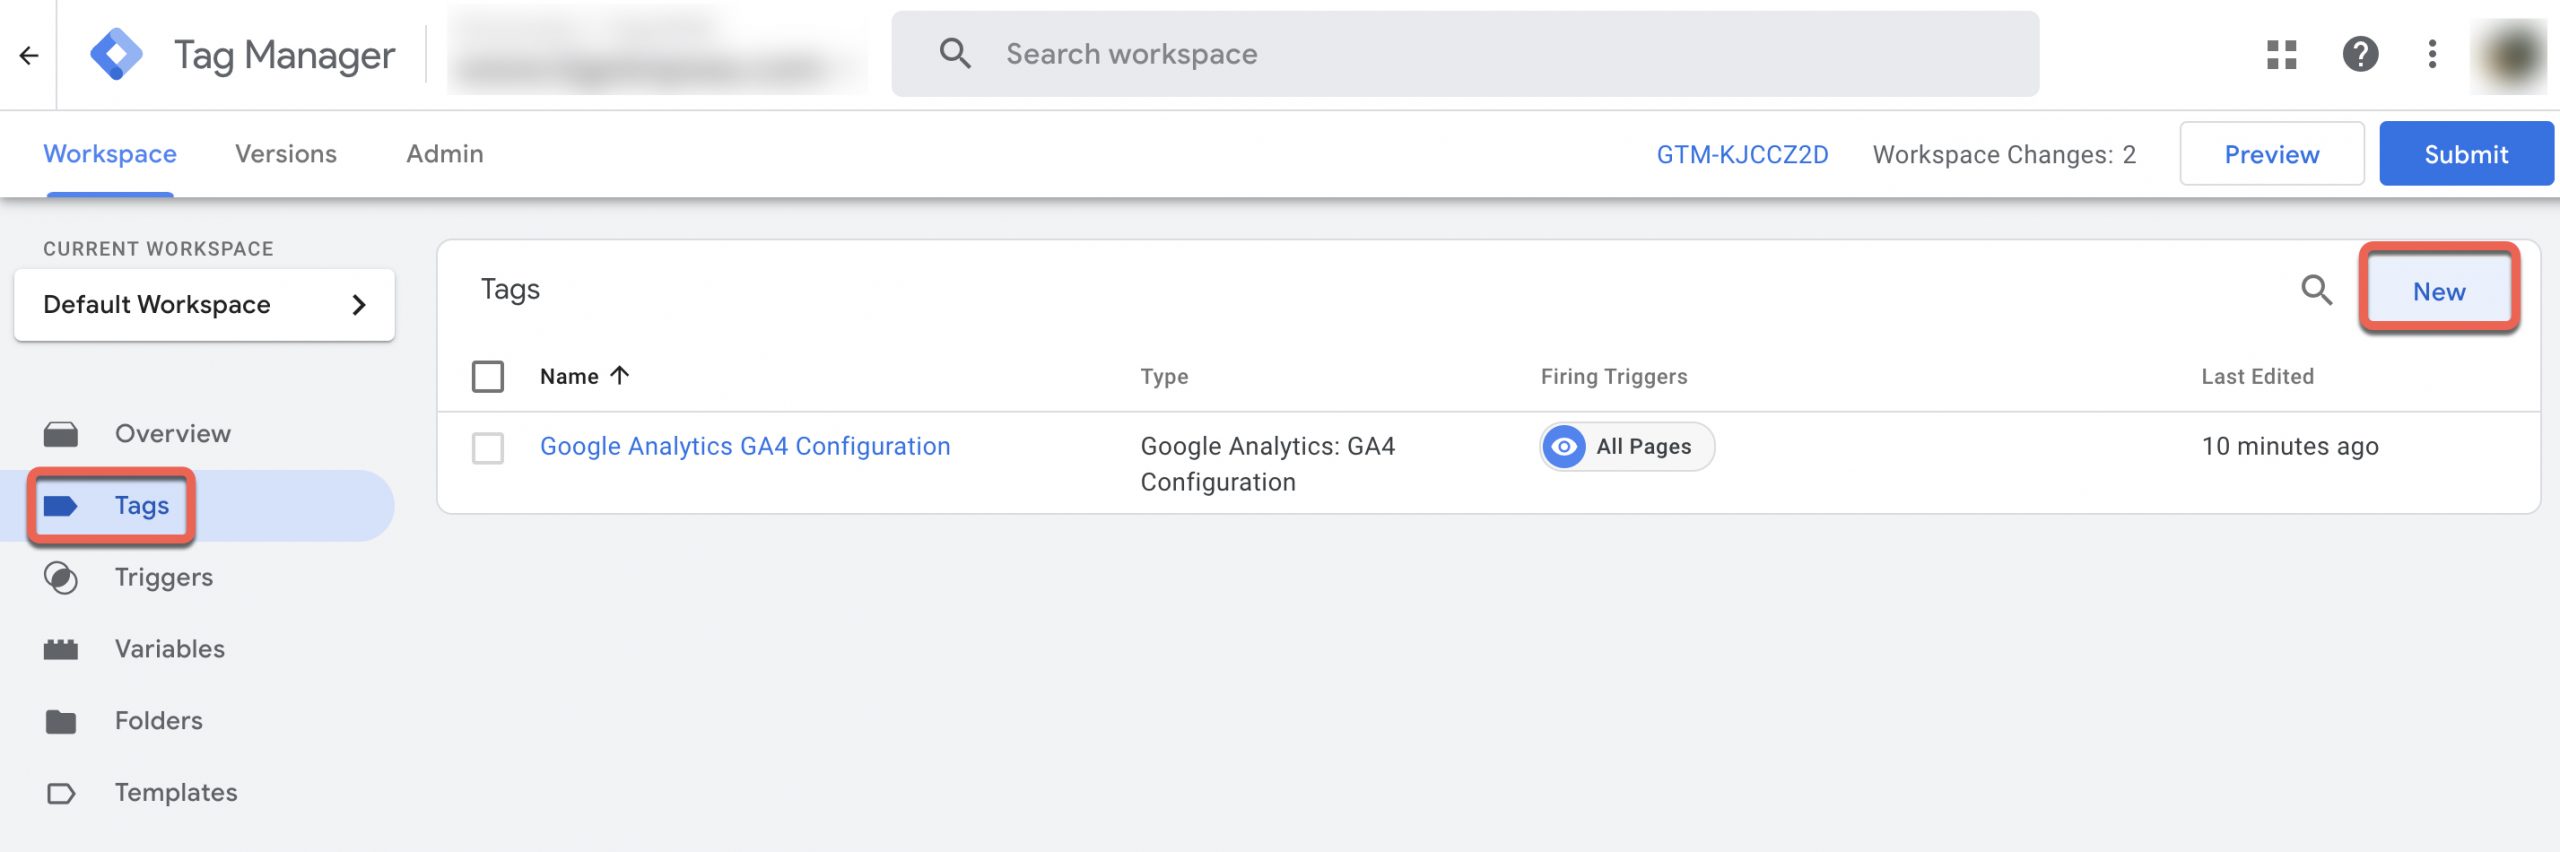Image resolution: width=2560 pixels, height=852 pixels.
Task: Click the Last Edited column header
Action: [2257, 376]
